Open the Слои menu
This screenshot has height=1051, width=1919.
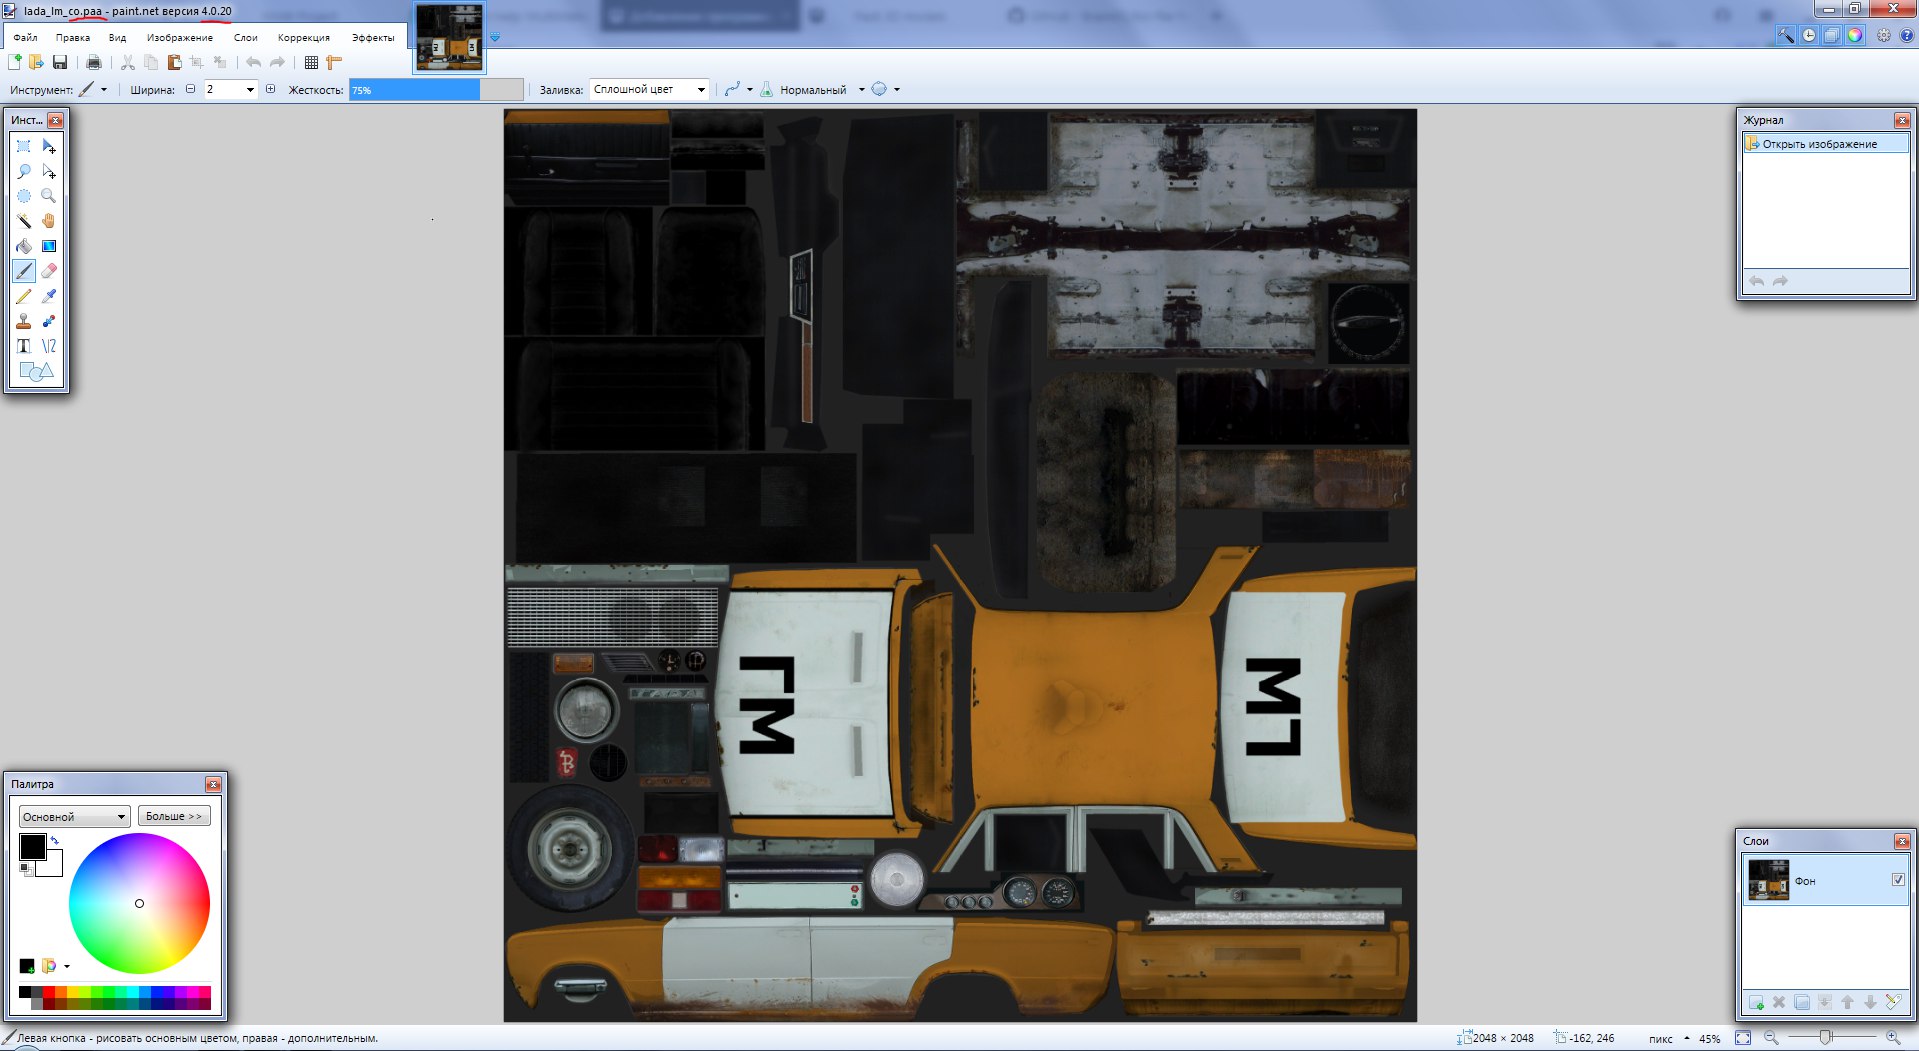245,38
